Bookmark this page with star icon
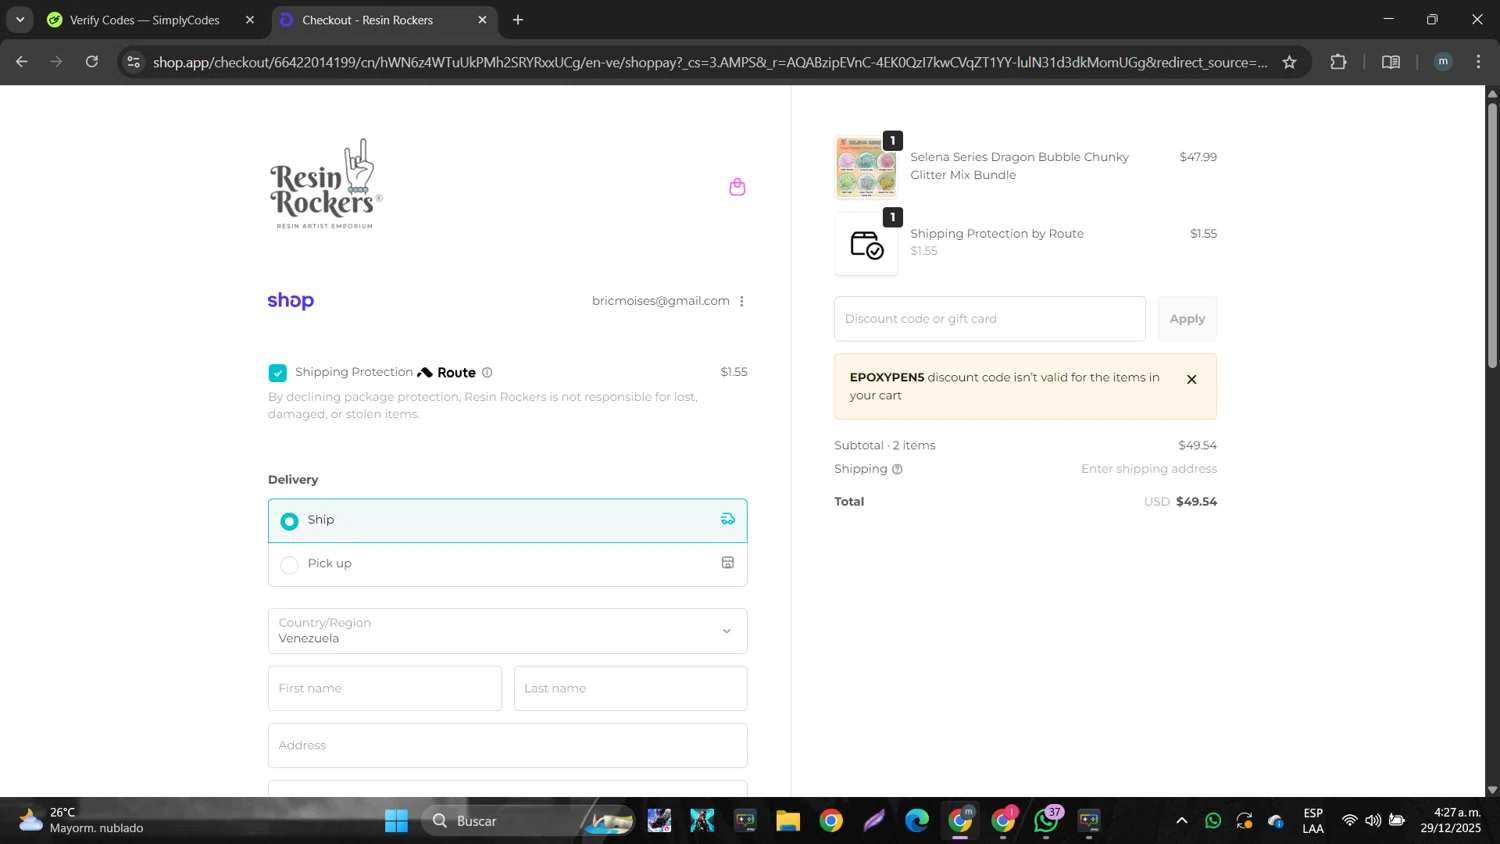 [x=1290, y=62]
